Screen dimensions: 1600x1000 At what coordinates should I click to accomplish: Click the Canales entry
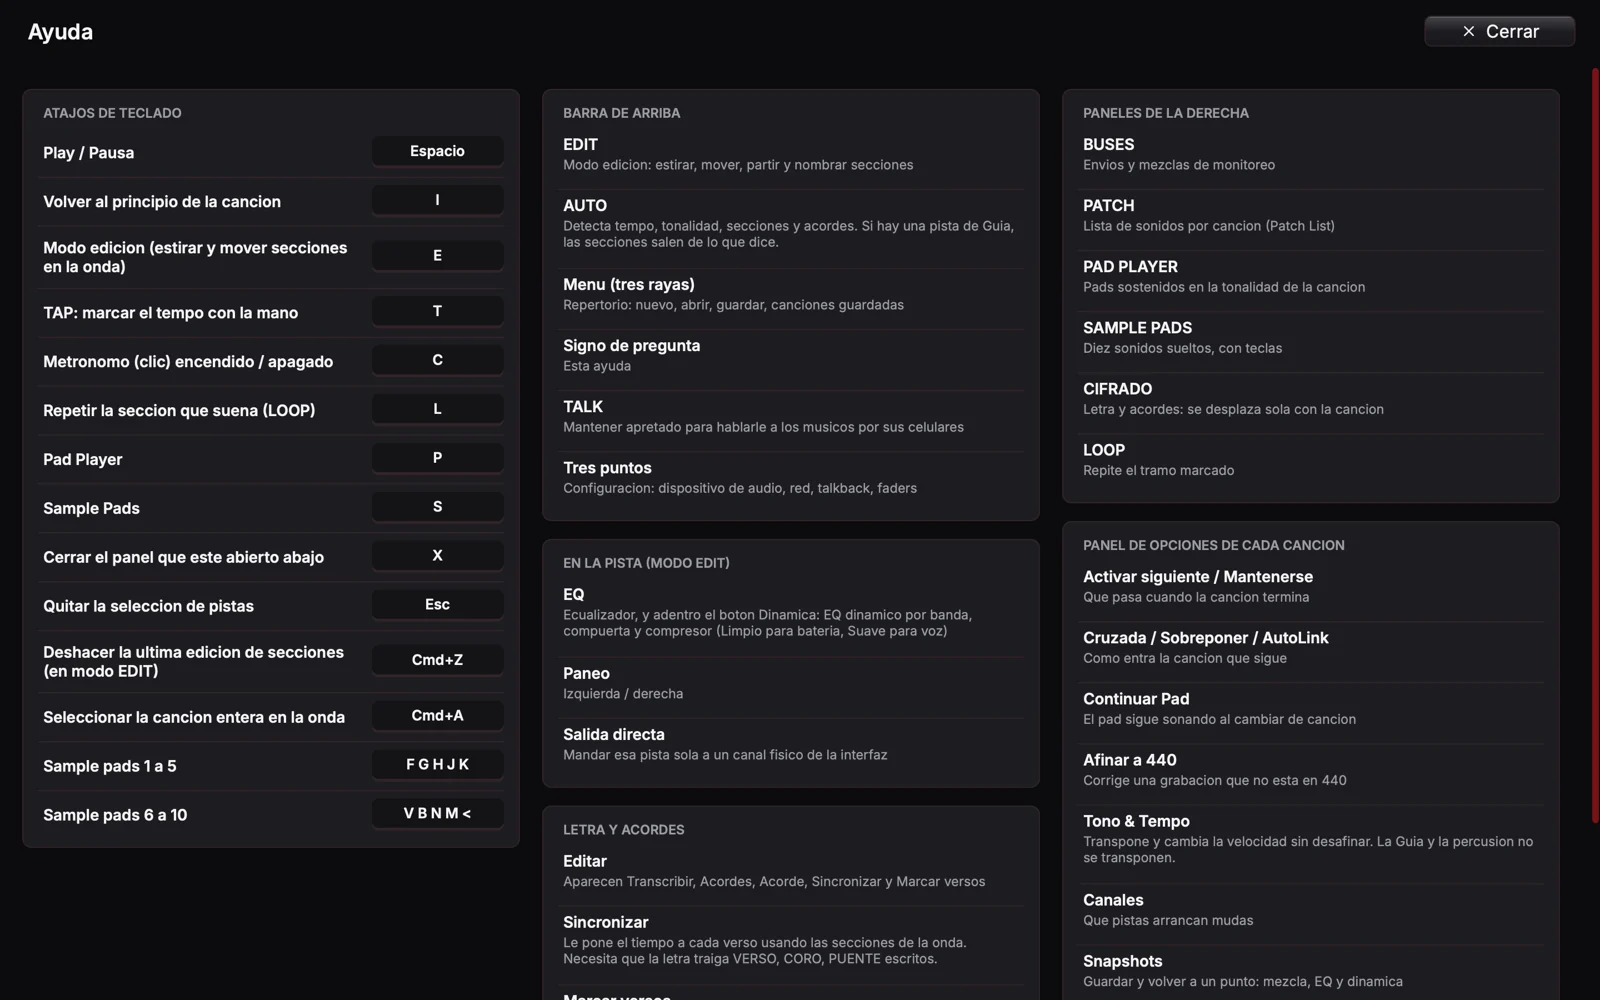pos(1311,909)
